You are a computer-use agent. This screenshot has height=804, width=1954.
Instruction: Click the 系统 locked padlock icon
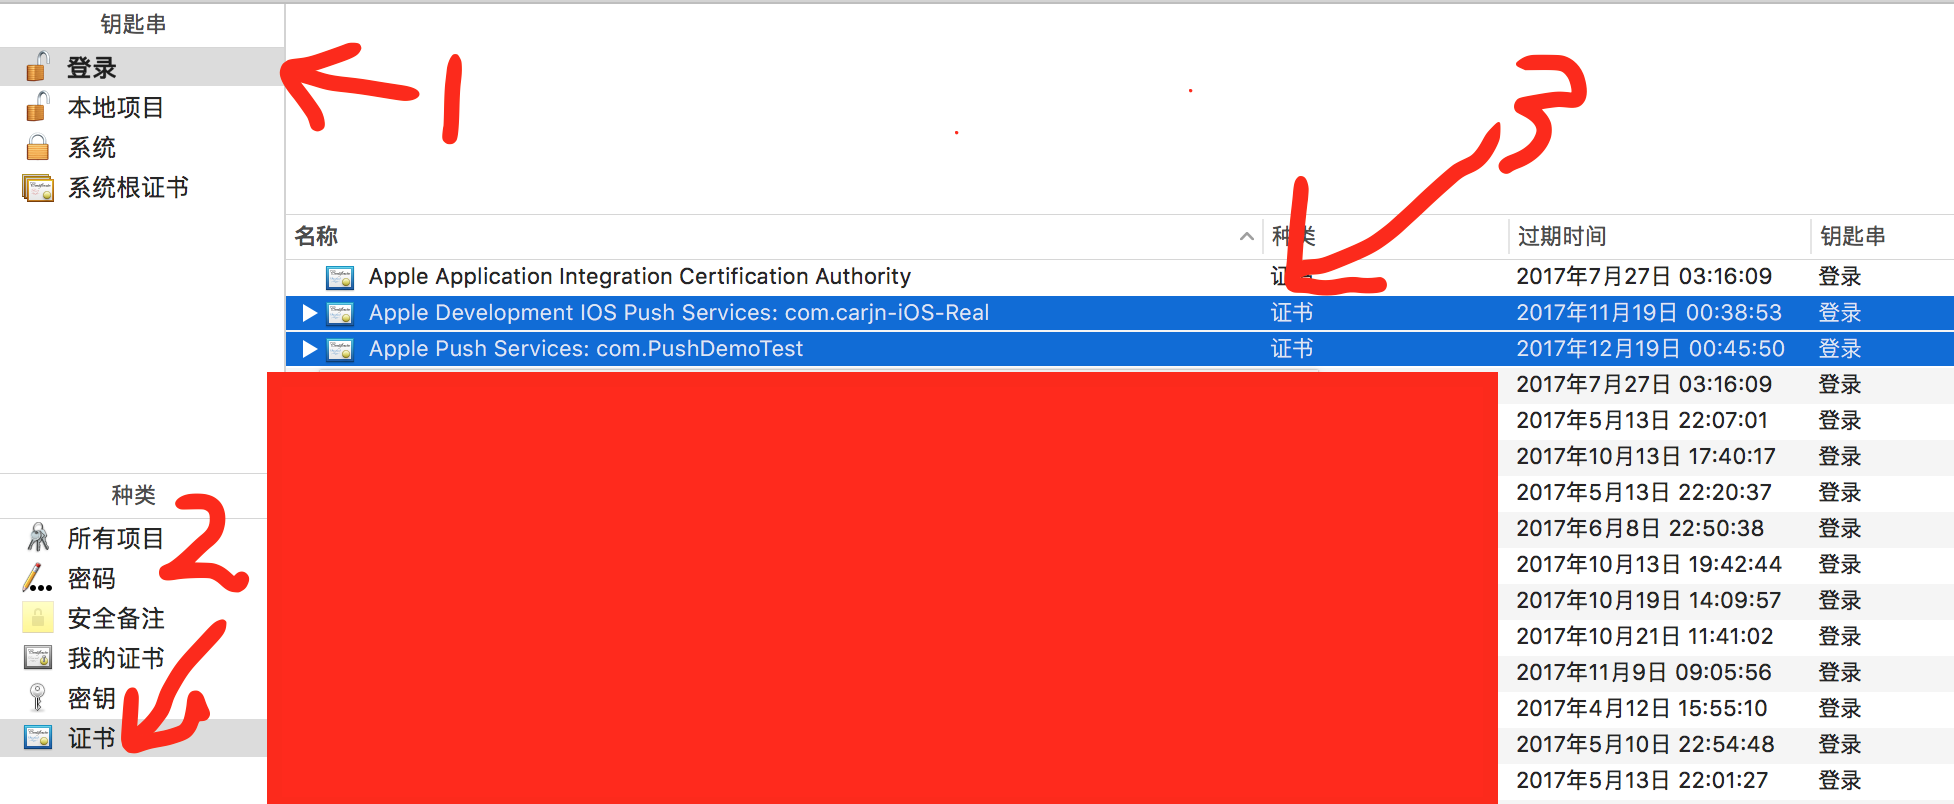37,148
